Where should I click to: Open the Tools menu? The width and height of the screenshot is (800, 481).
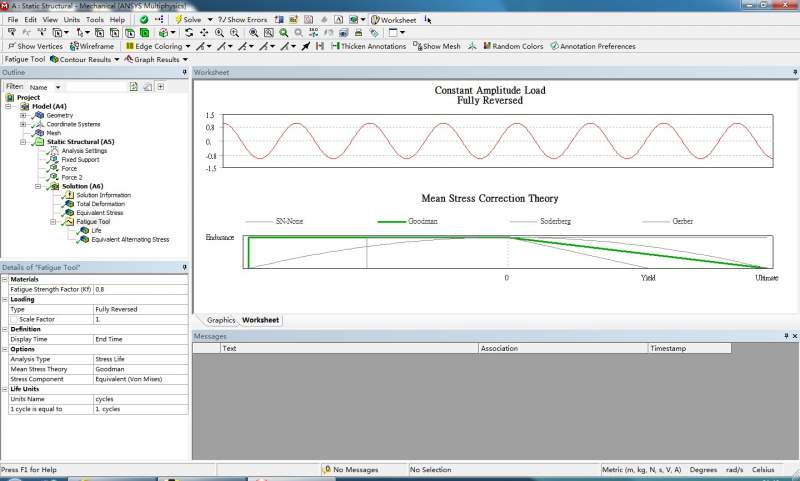point(94,19)
